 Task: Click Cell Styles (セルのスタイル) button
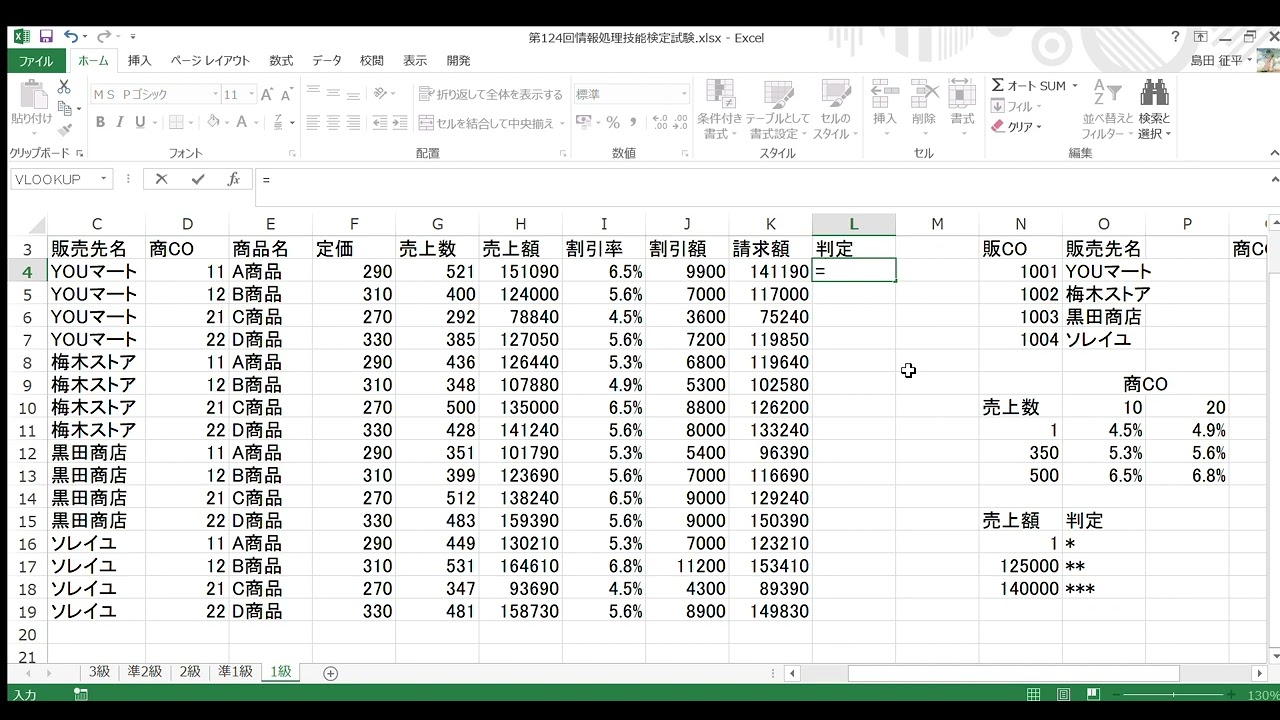835,109
